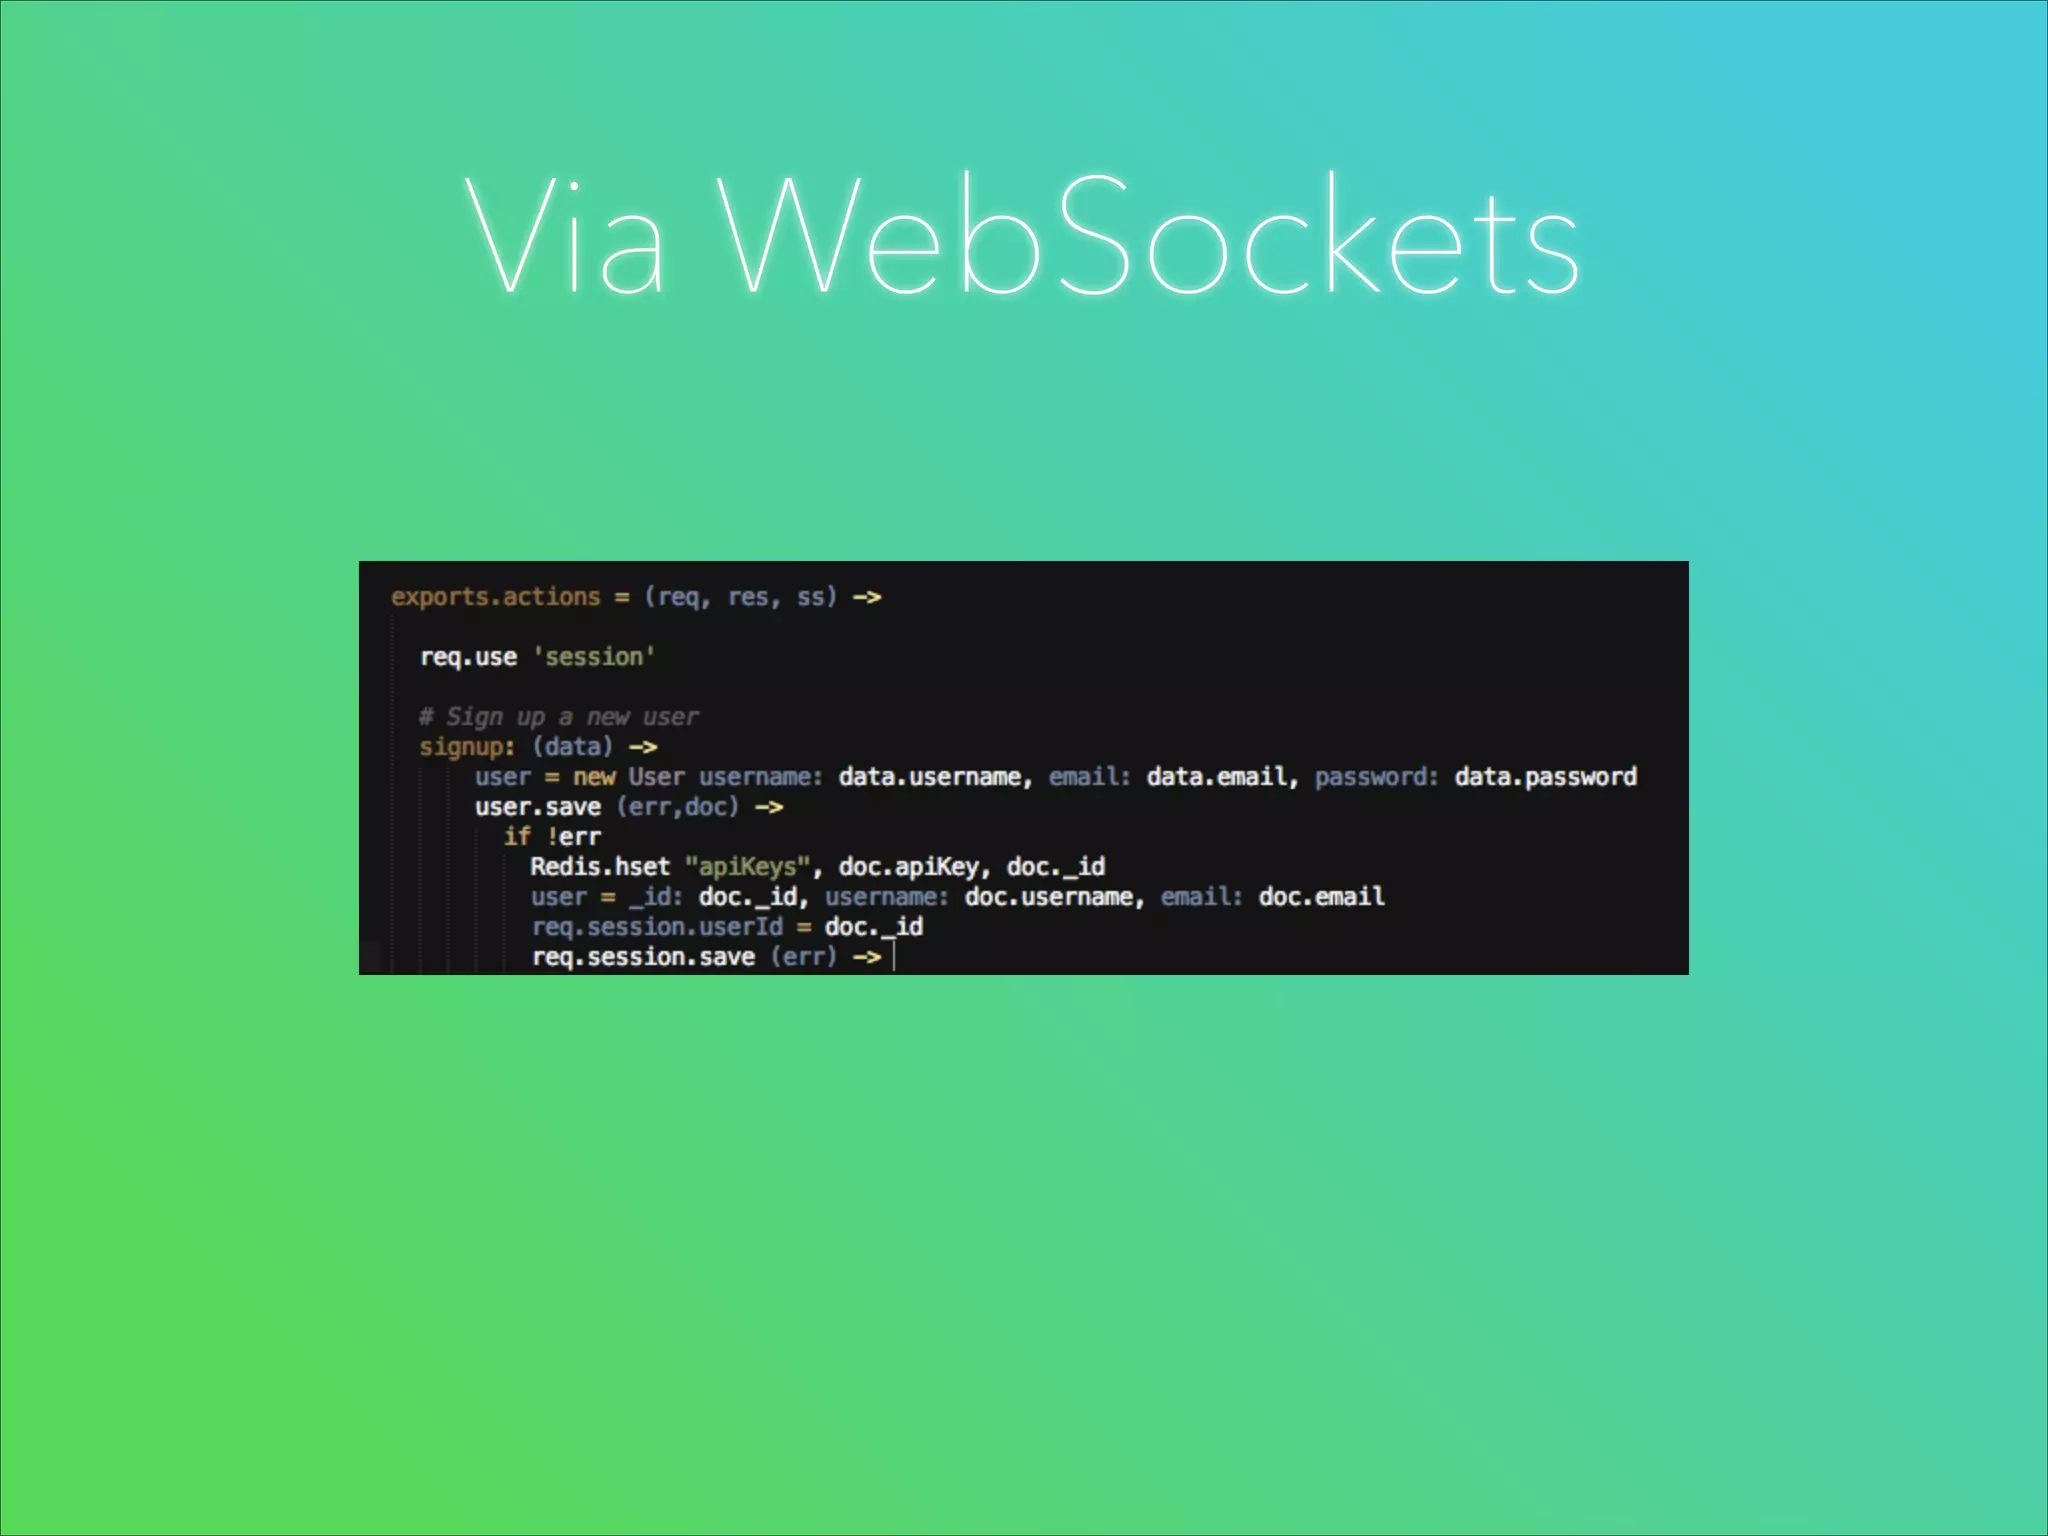
Task: Click the '# Sign up a new user' comment
Action: (x=559, y=717)
